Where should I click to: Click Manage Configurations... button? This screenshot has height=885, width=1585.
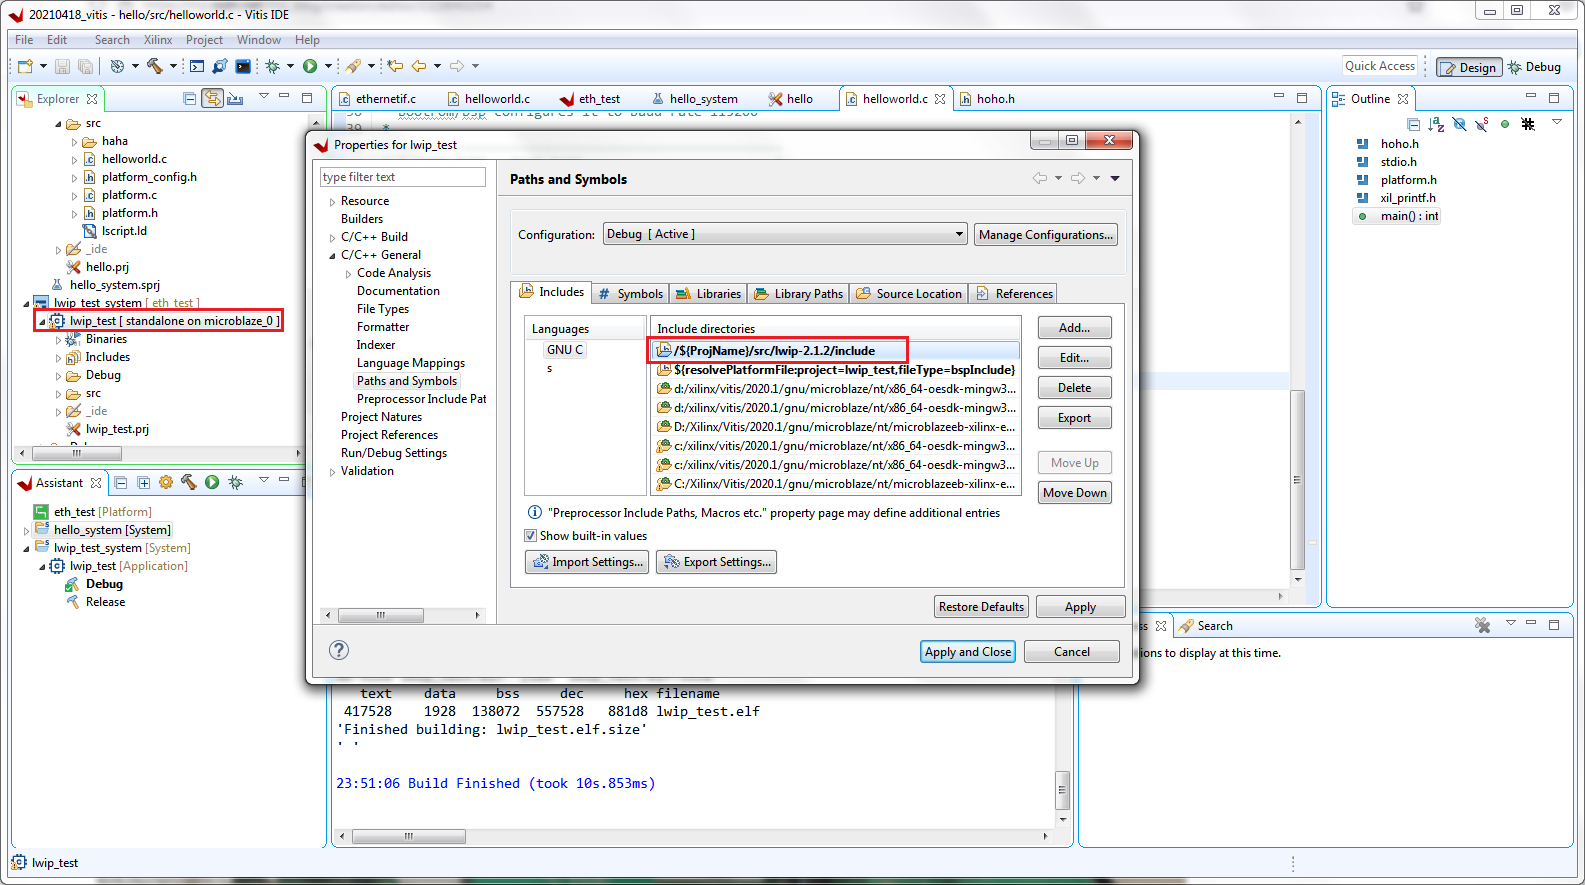1045,234
